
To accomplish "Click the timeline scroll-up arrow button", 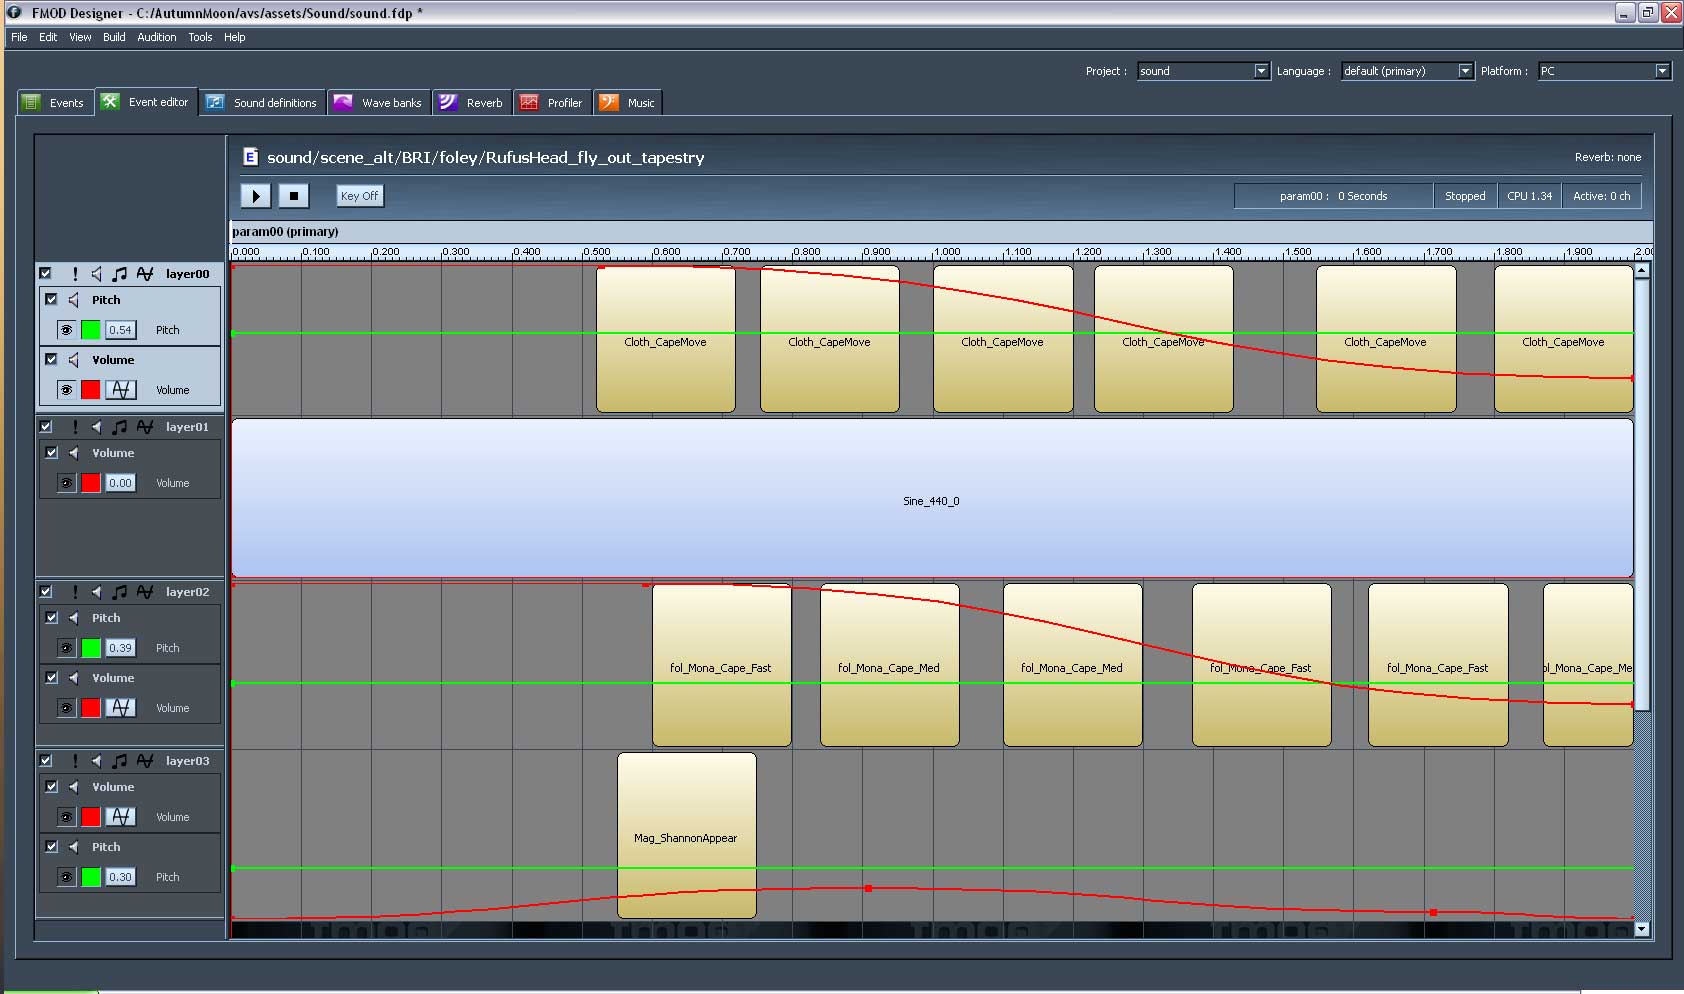I will point(1641,270).
